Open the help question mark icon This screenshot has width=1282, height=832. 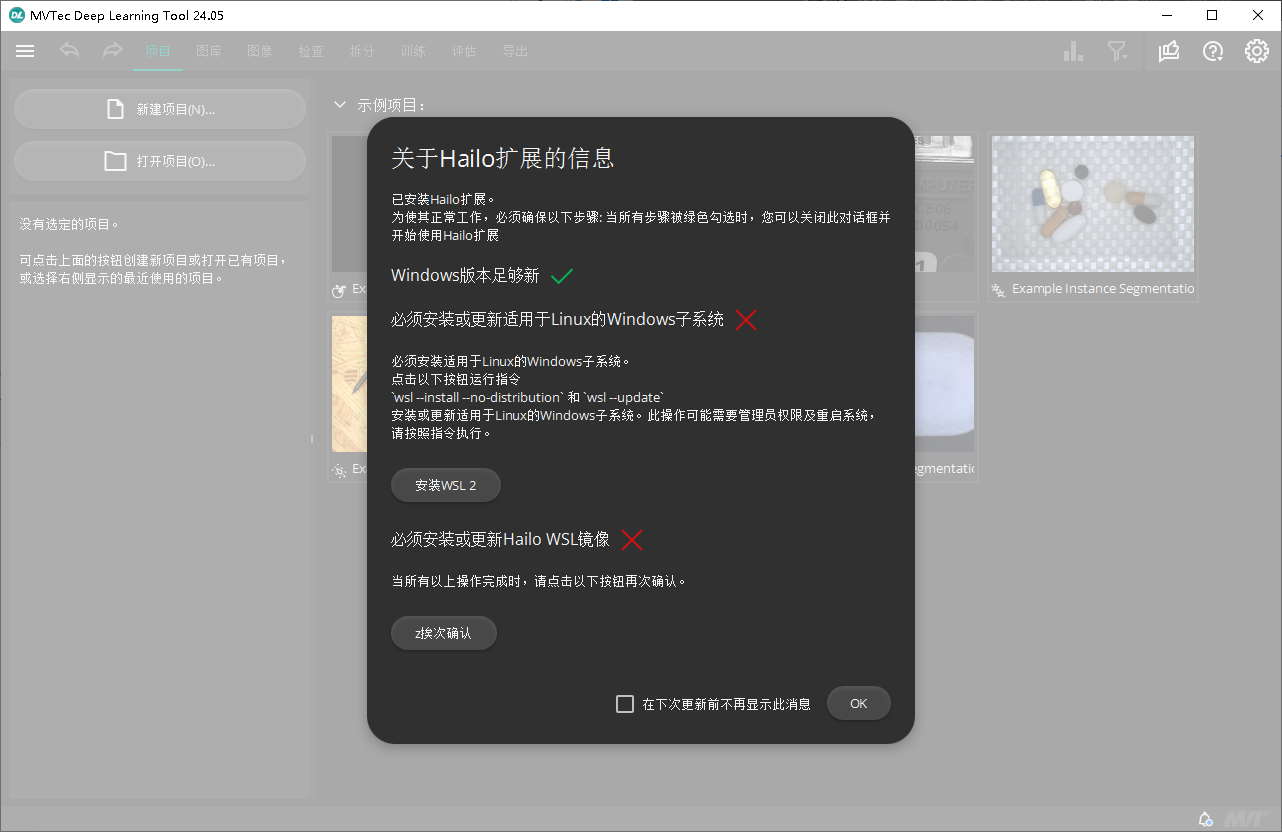point(1212,51)
